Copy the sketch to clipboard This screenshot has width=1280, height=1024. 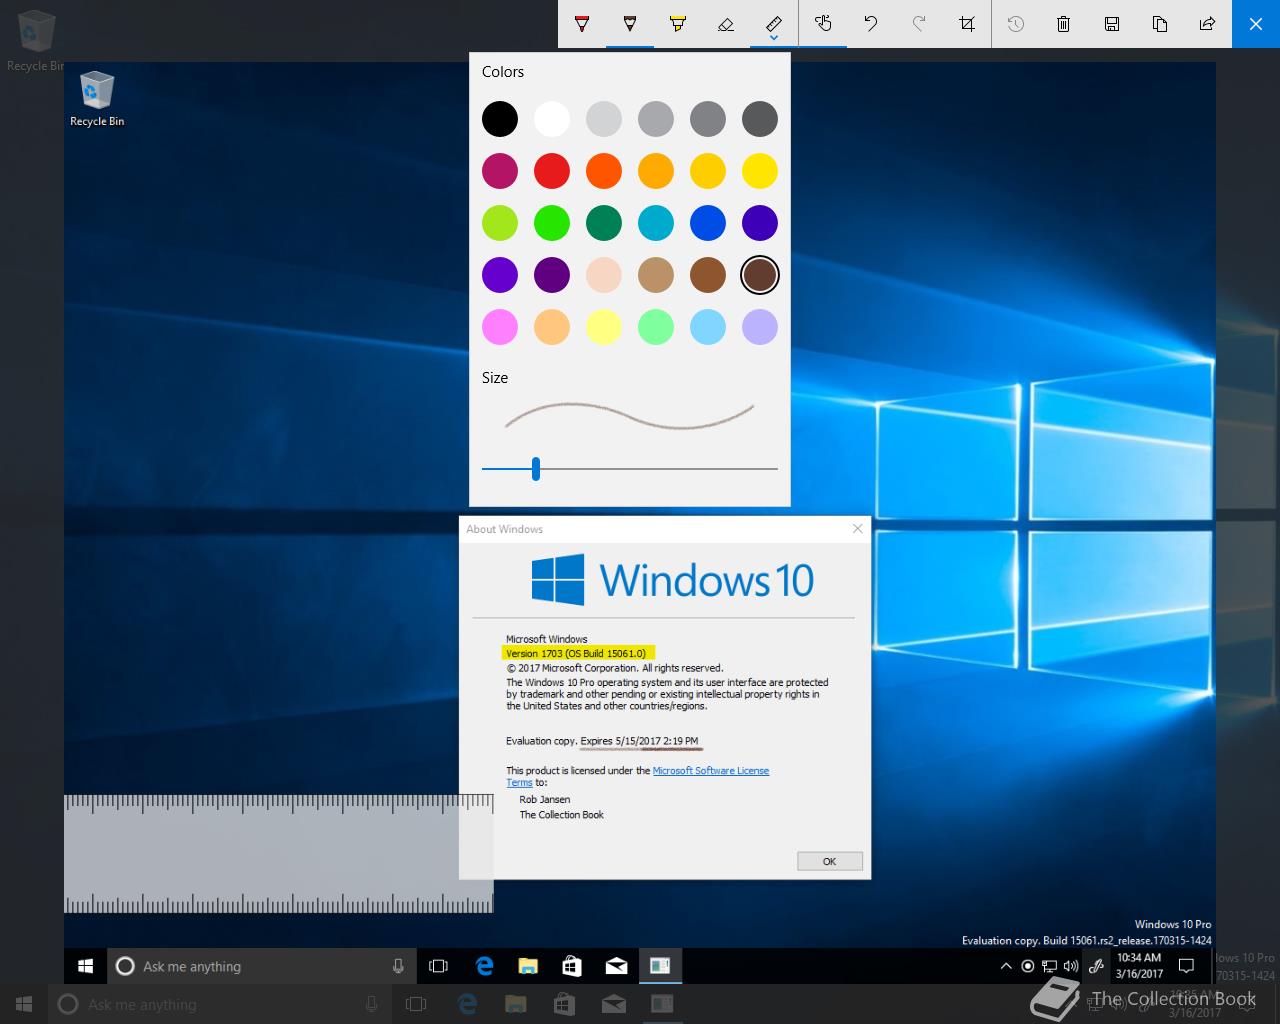pos(1160,24)
